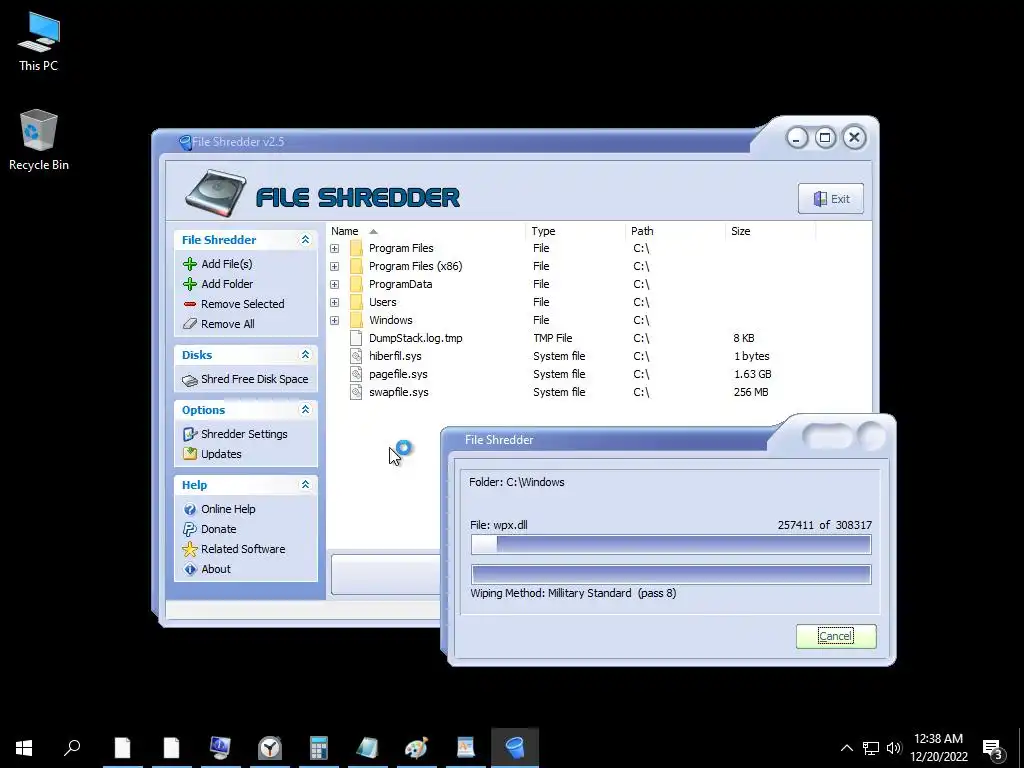Open the notification center icon

click(992, 748)
